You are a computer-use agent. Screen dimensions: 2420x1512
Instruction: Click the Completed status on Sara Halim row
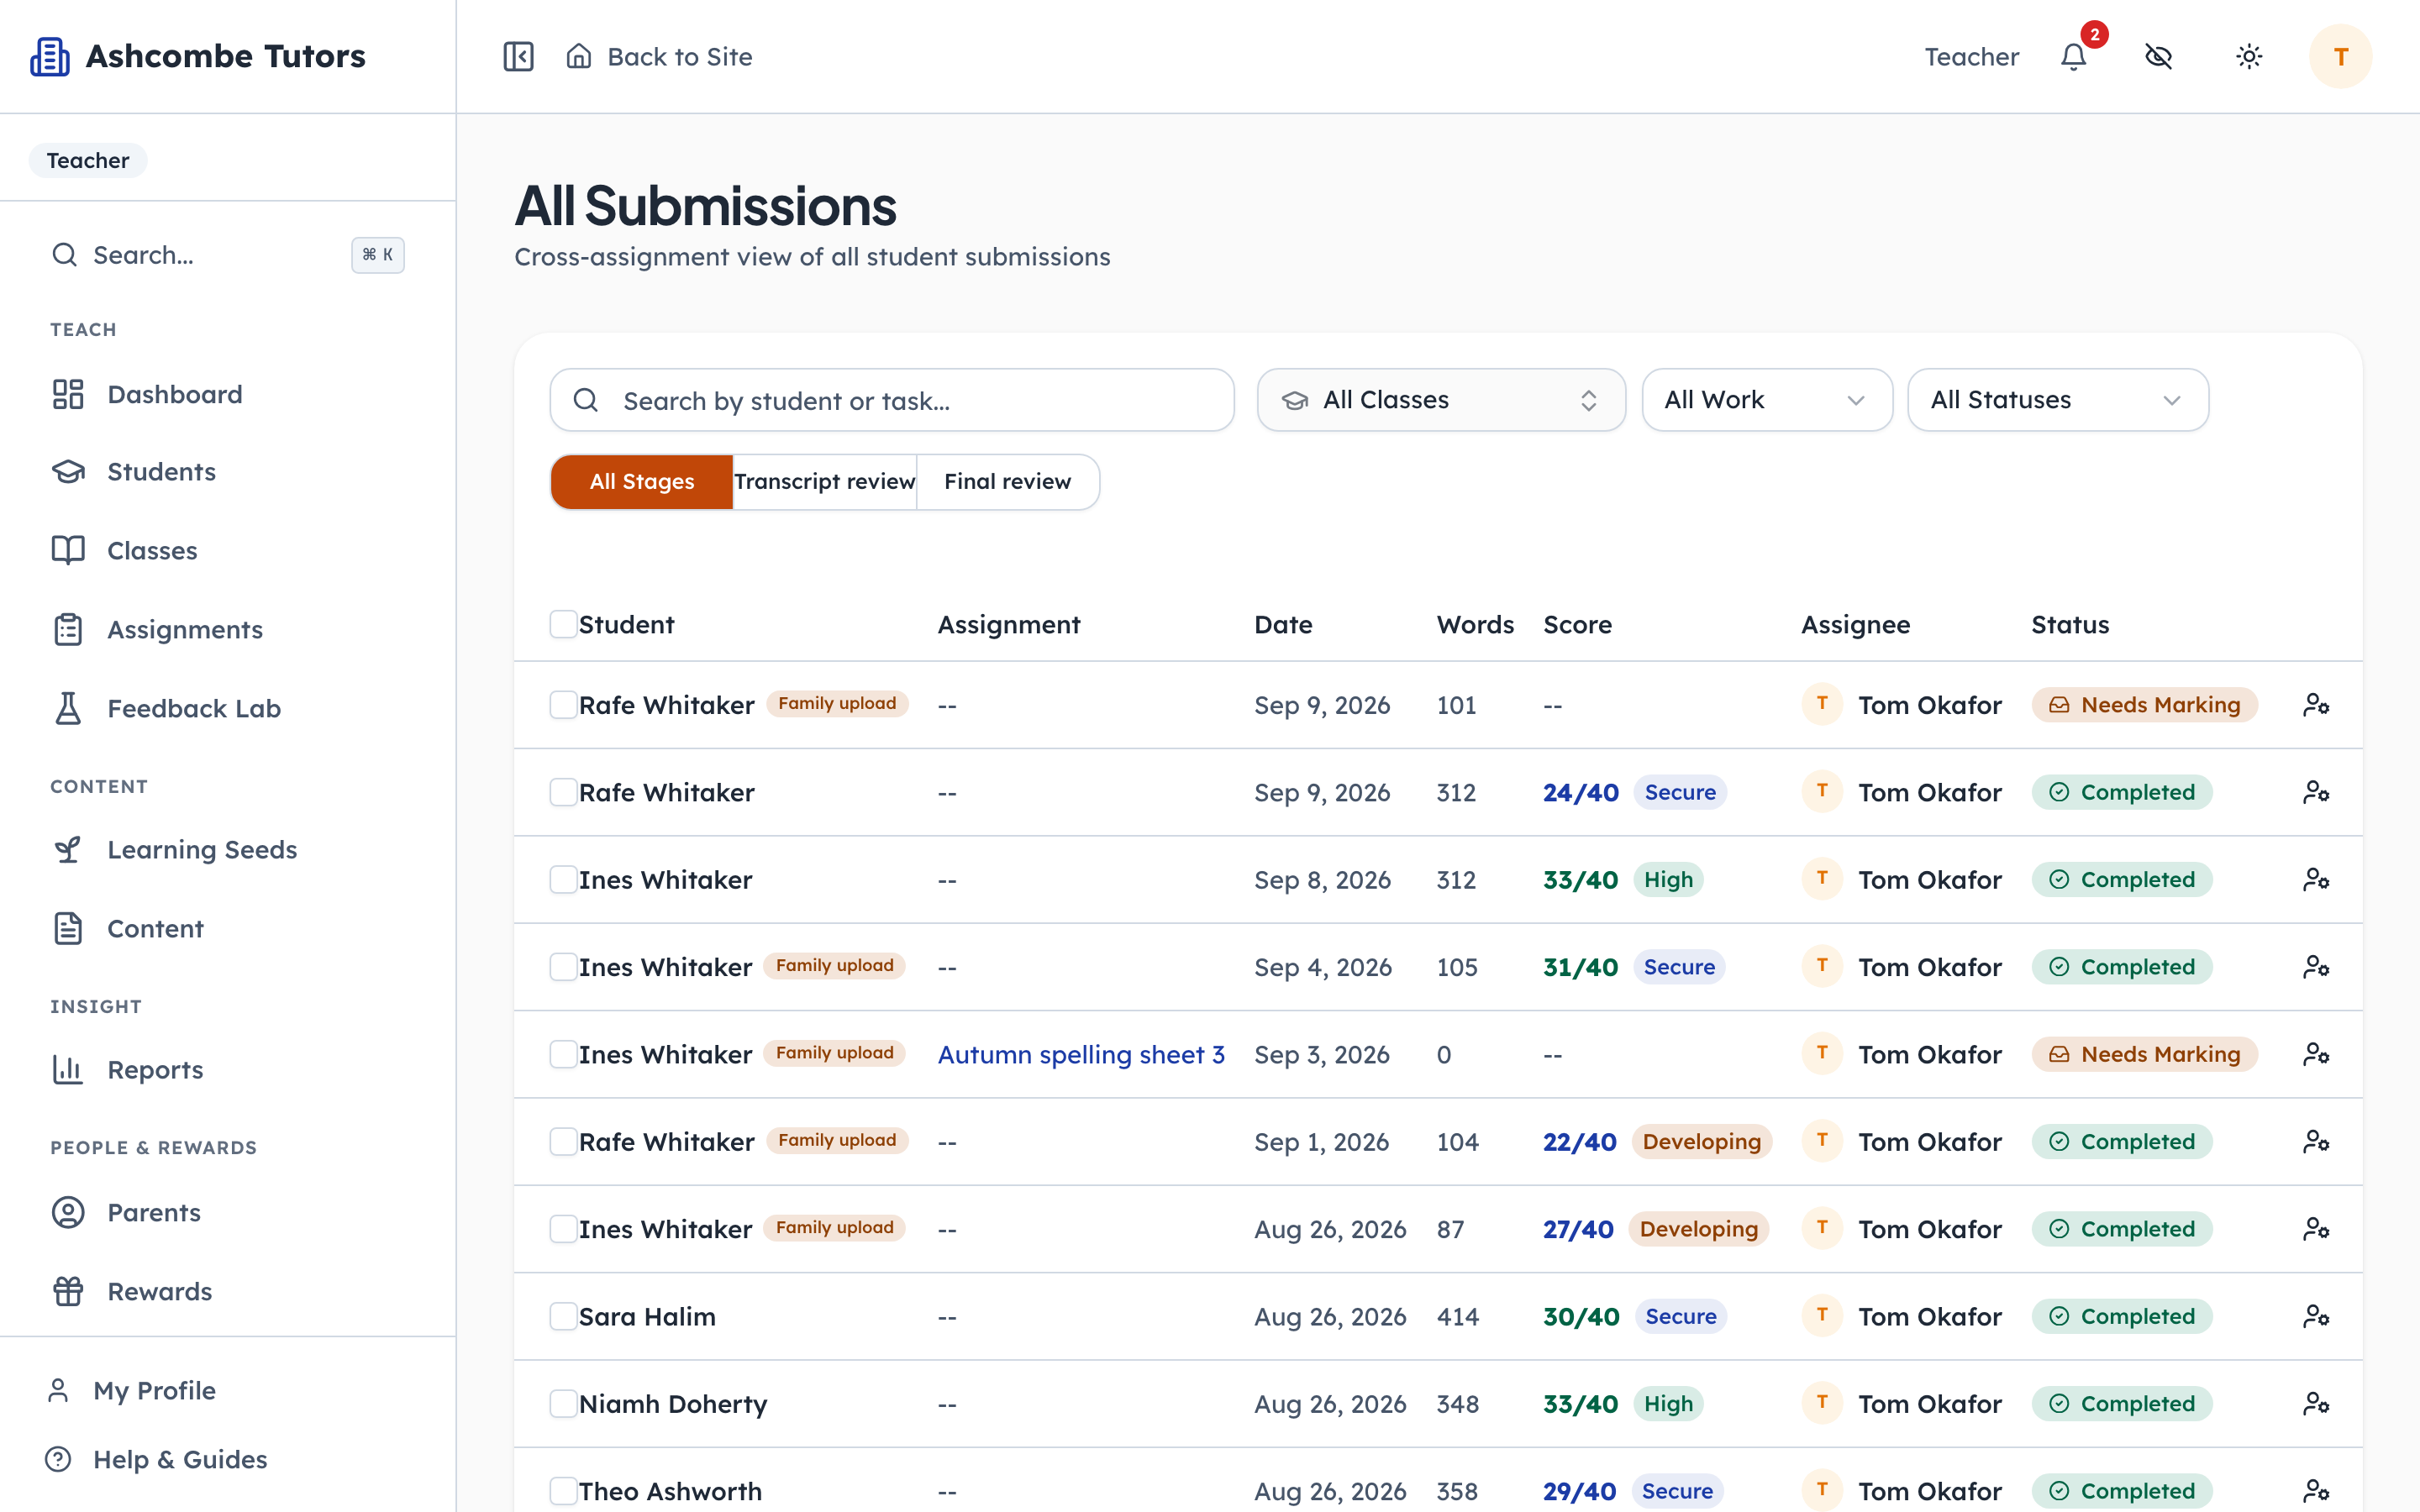(x=2122, y=1316)
